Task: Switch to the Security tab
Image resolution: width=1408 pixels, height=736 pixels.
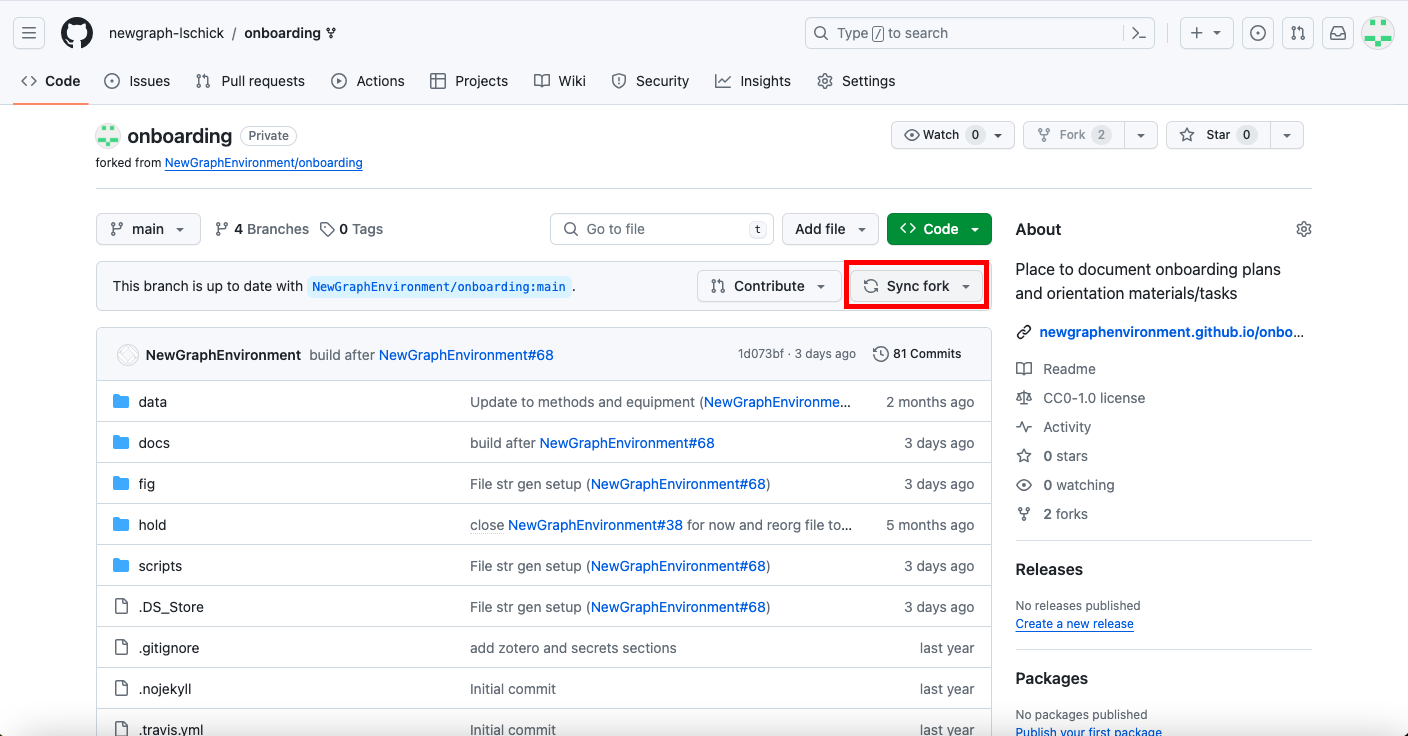Action: [650, 81]
